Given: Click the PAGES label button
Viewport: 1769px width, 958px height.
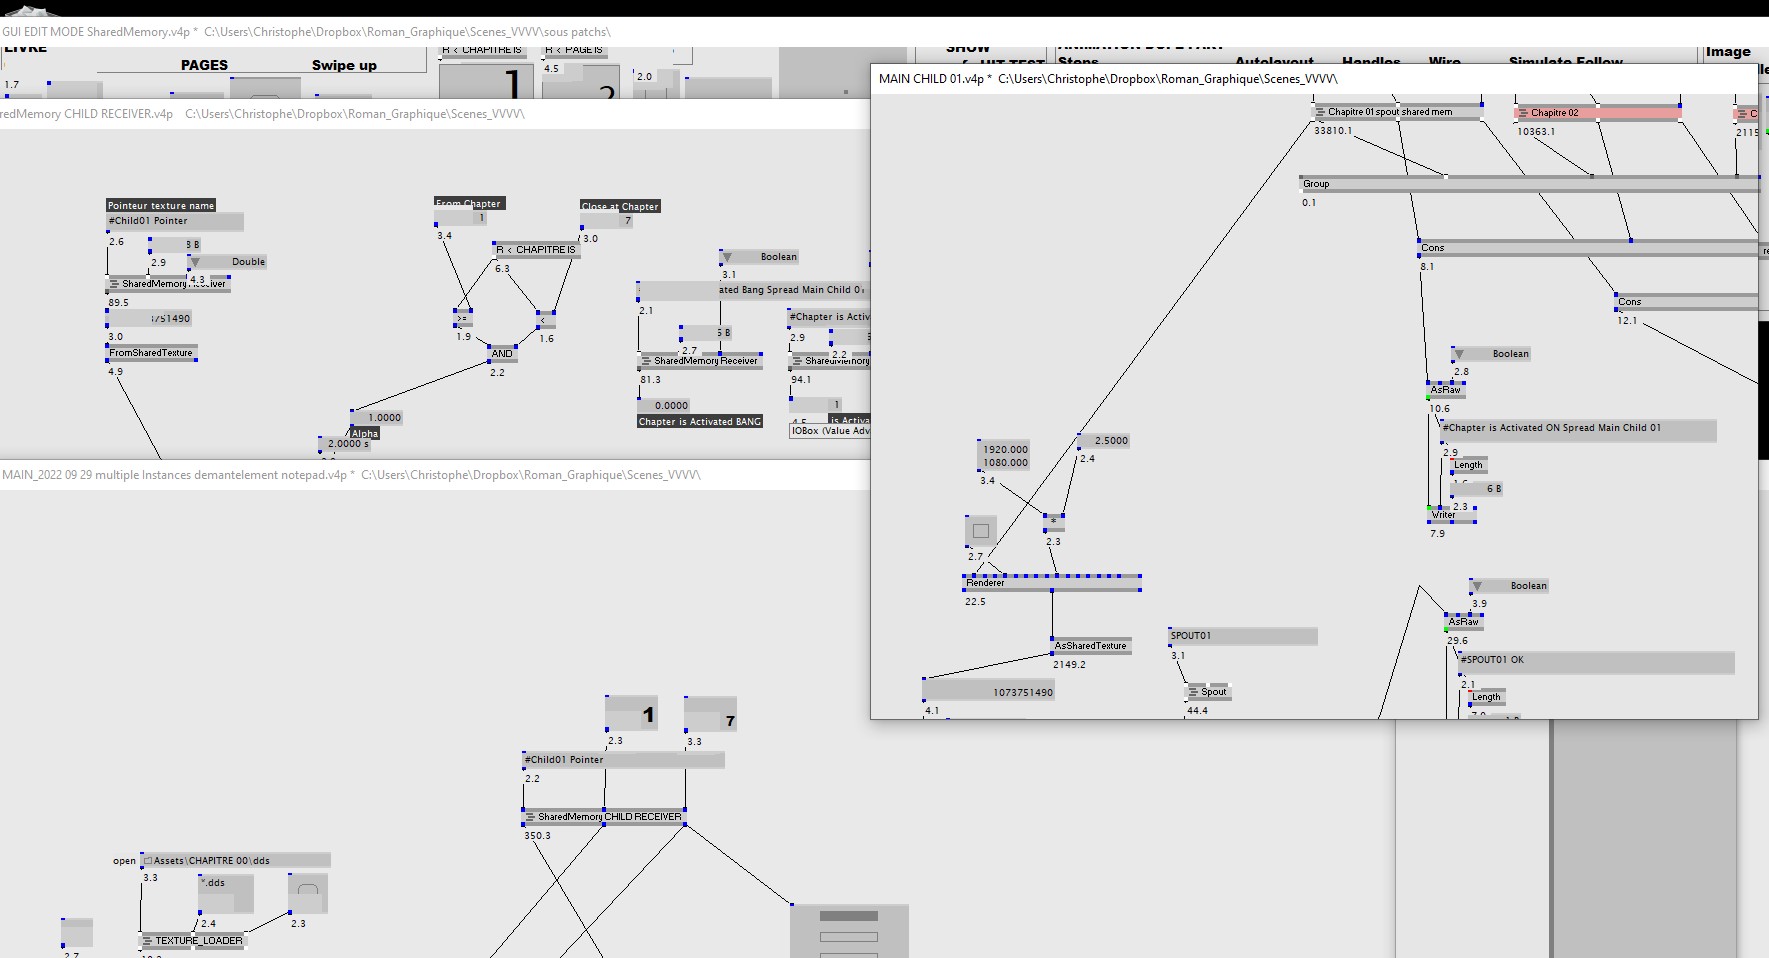Looking at the screenshot, I should [x=204, y=65].
